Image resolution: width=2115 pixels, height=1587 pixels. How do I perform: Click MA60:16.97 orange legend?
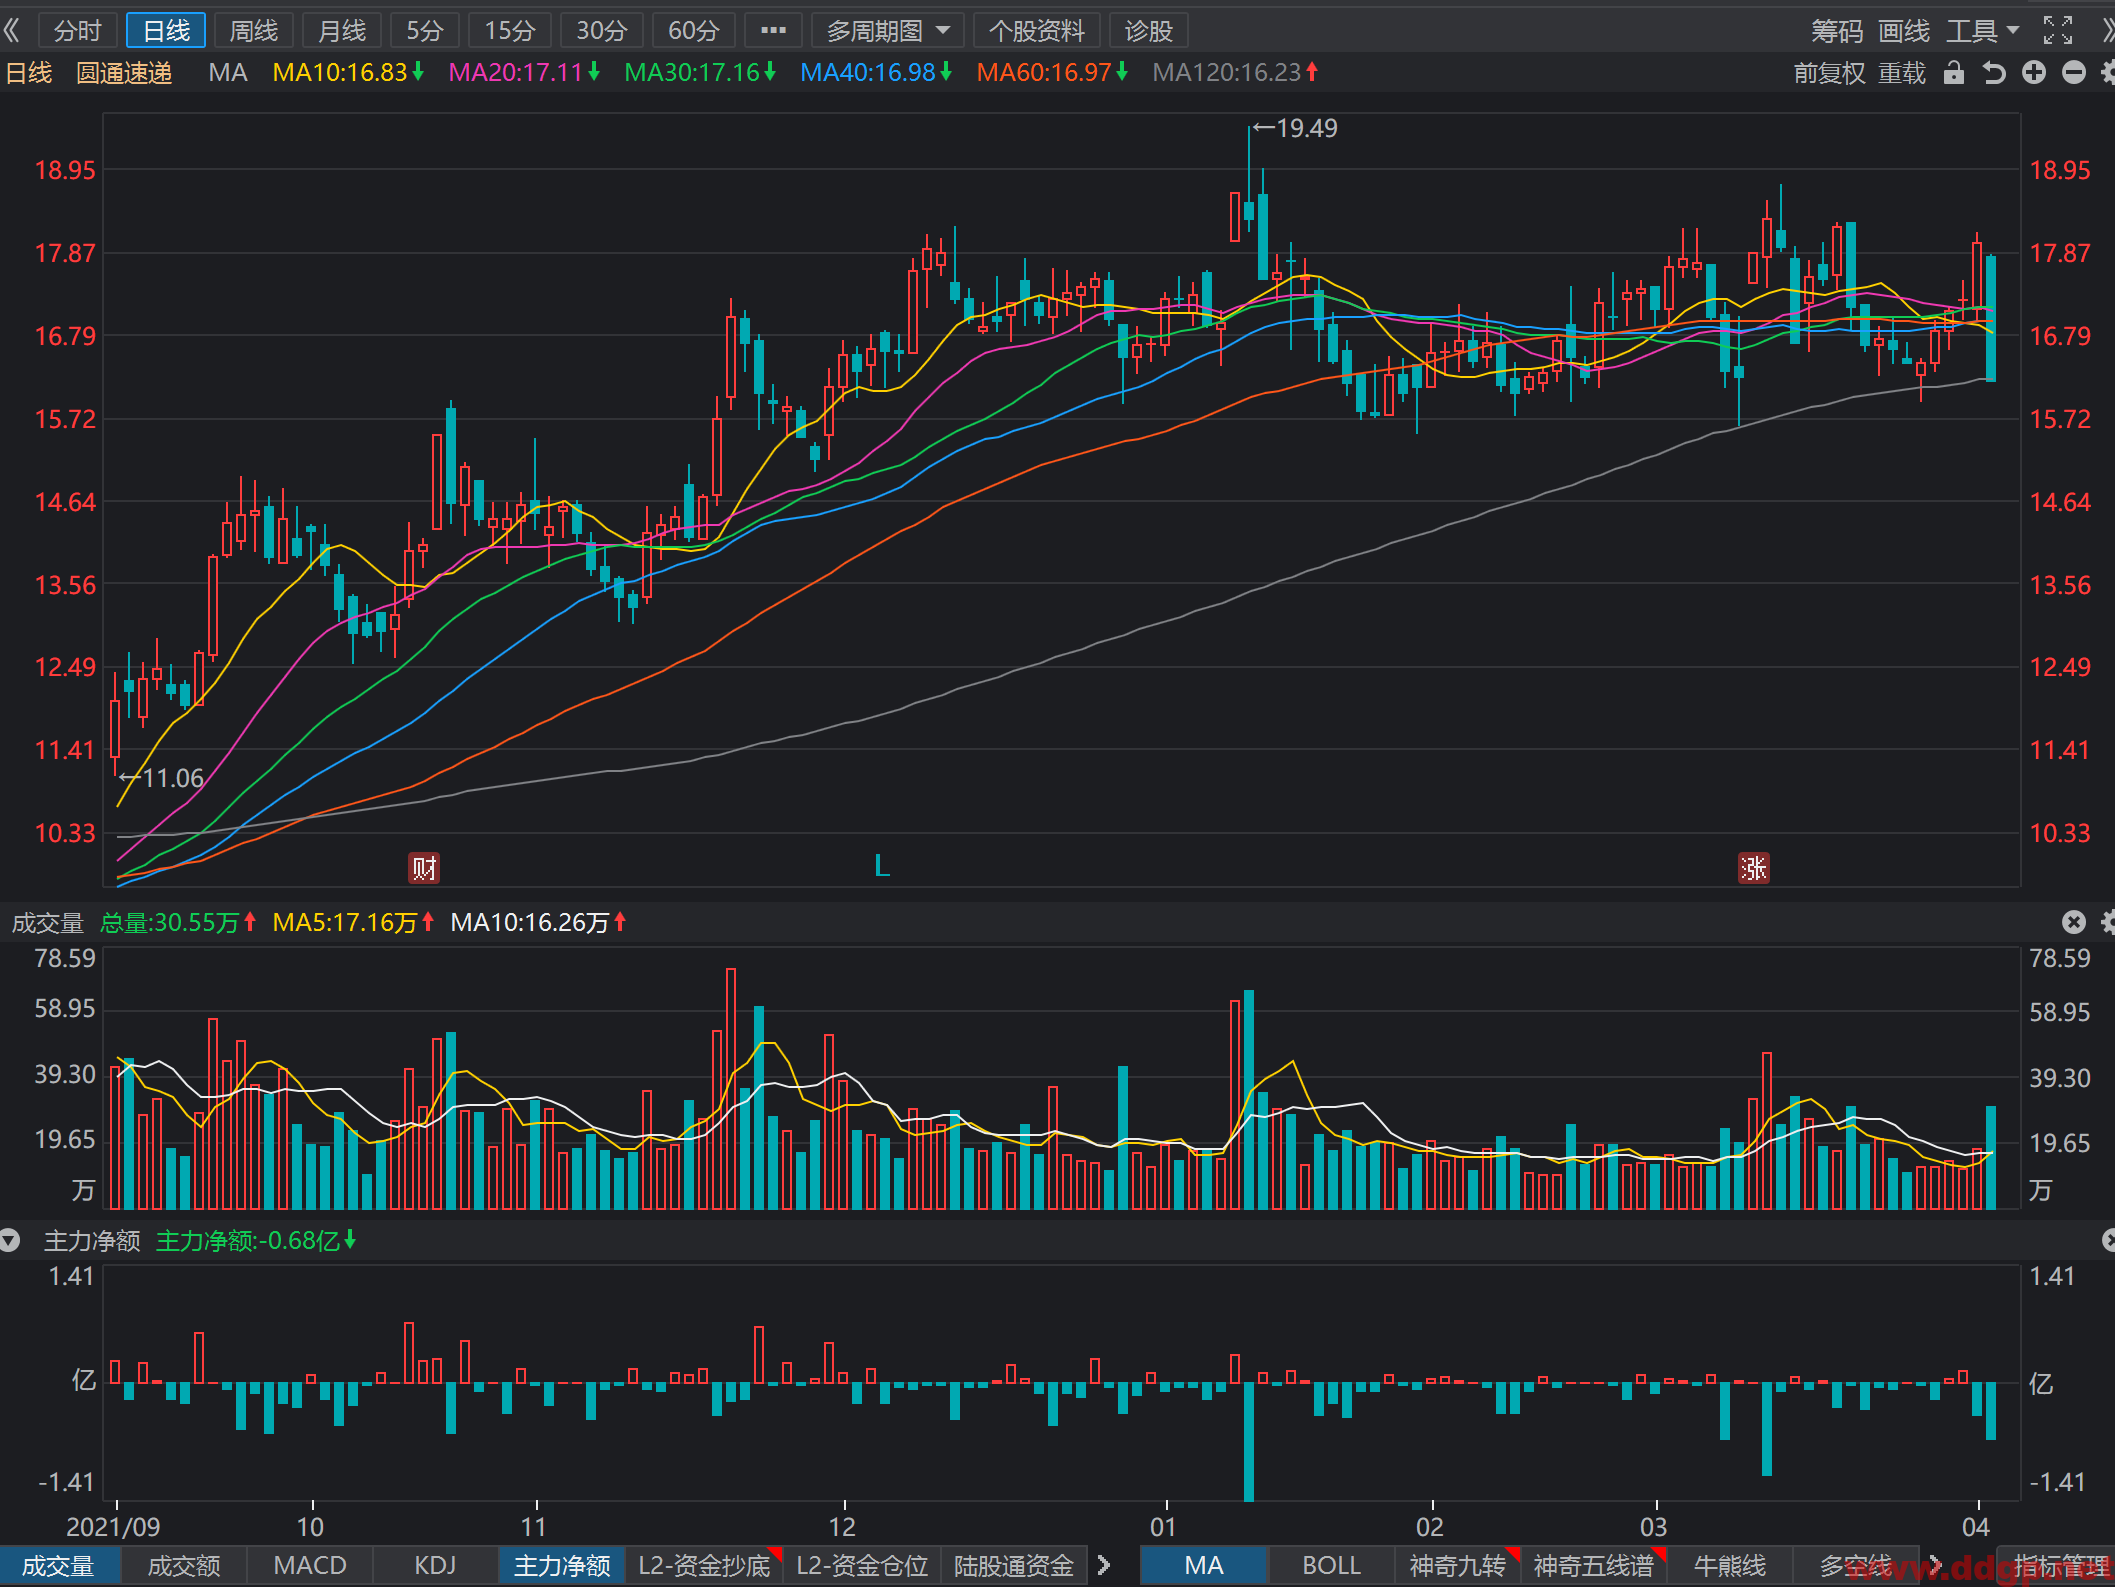tap(1052, 73)
